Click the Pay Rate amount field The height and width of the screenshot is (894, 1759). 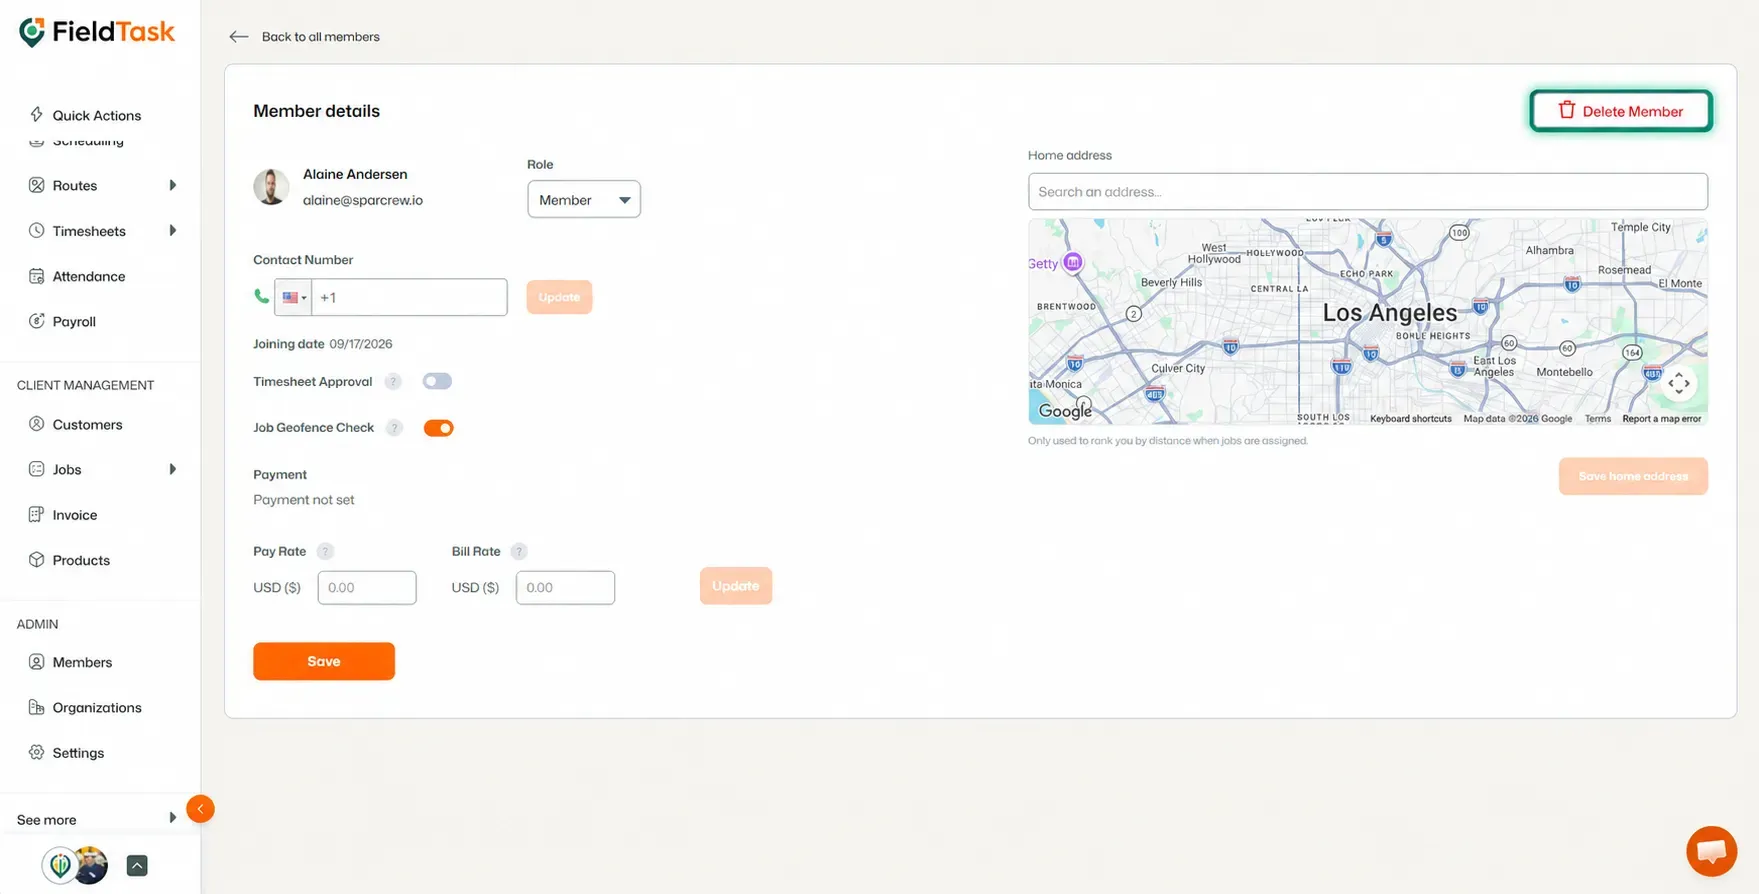coord(367,588)
